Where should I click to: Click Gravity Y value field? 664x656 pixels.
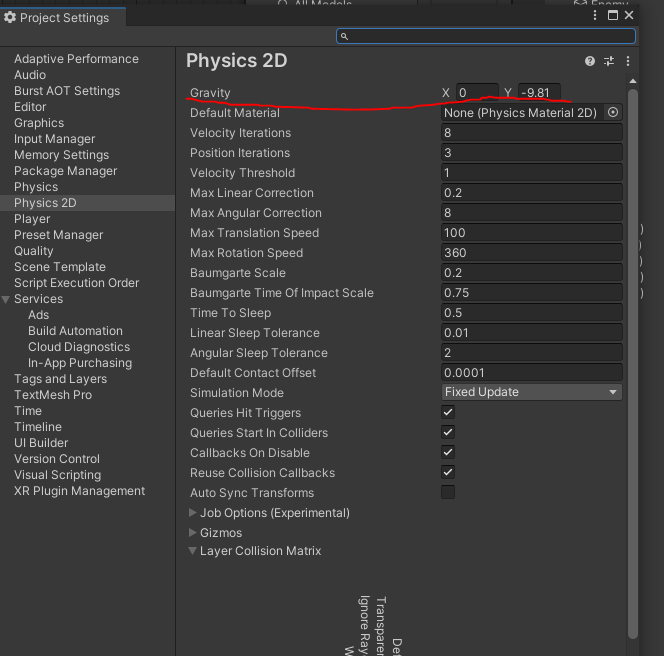[540, 92]
